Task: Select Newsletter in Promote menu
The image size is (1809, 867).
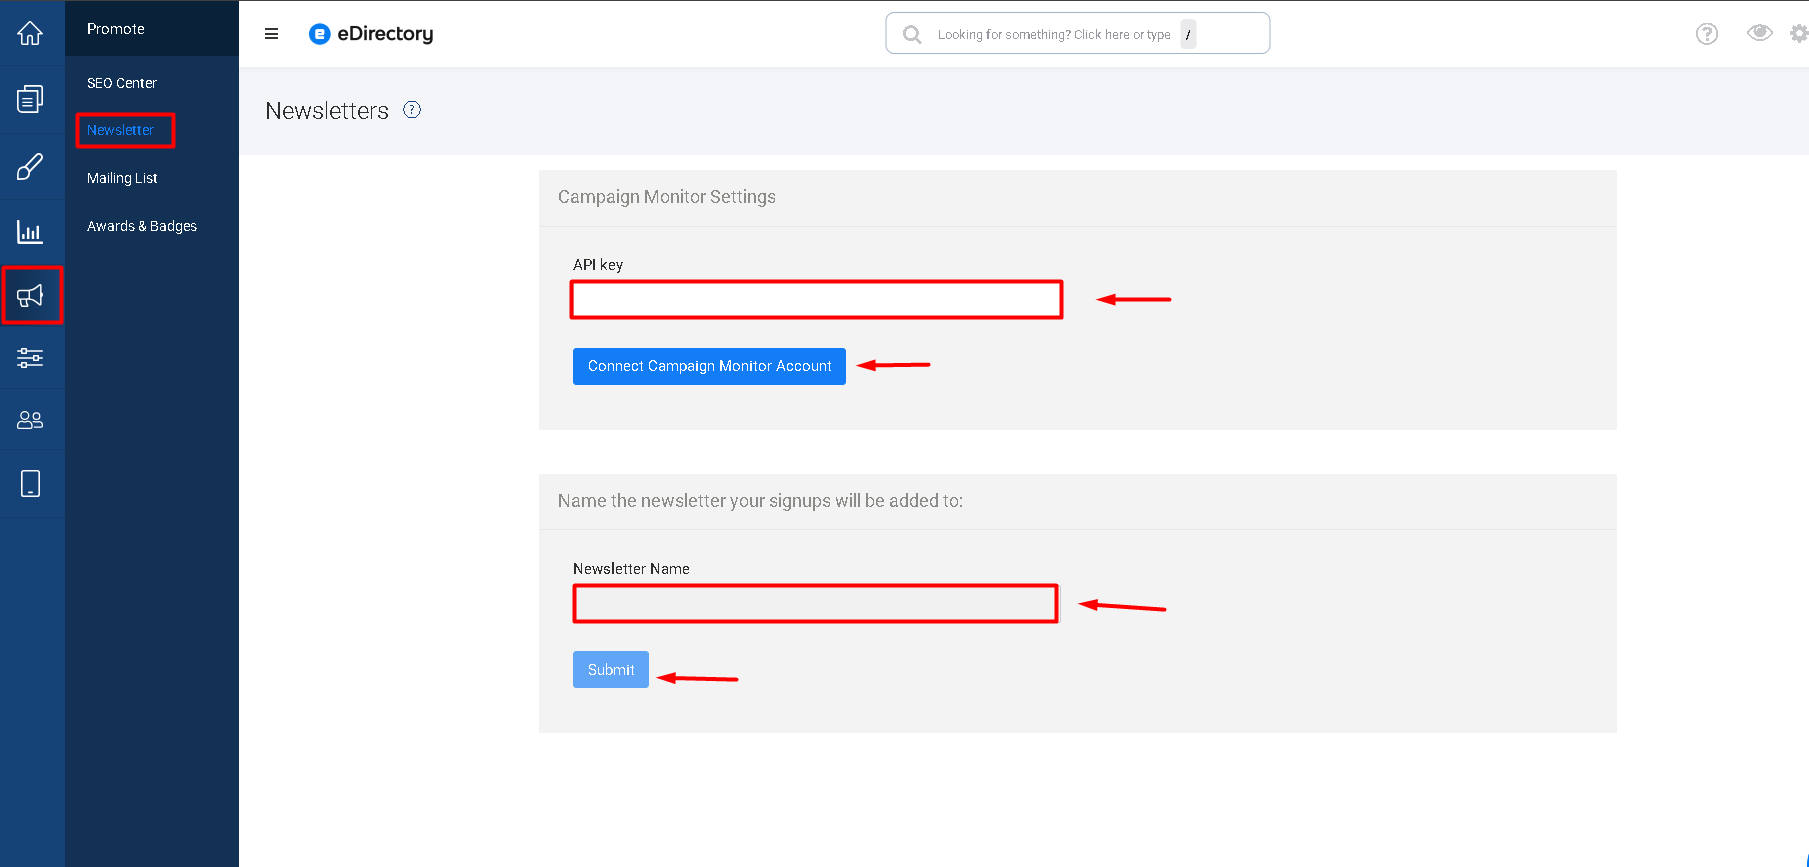Action: 120,130
